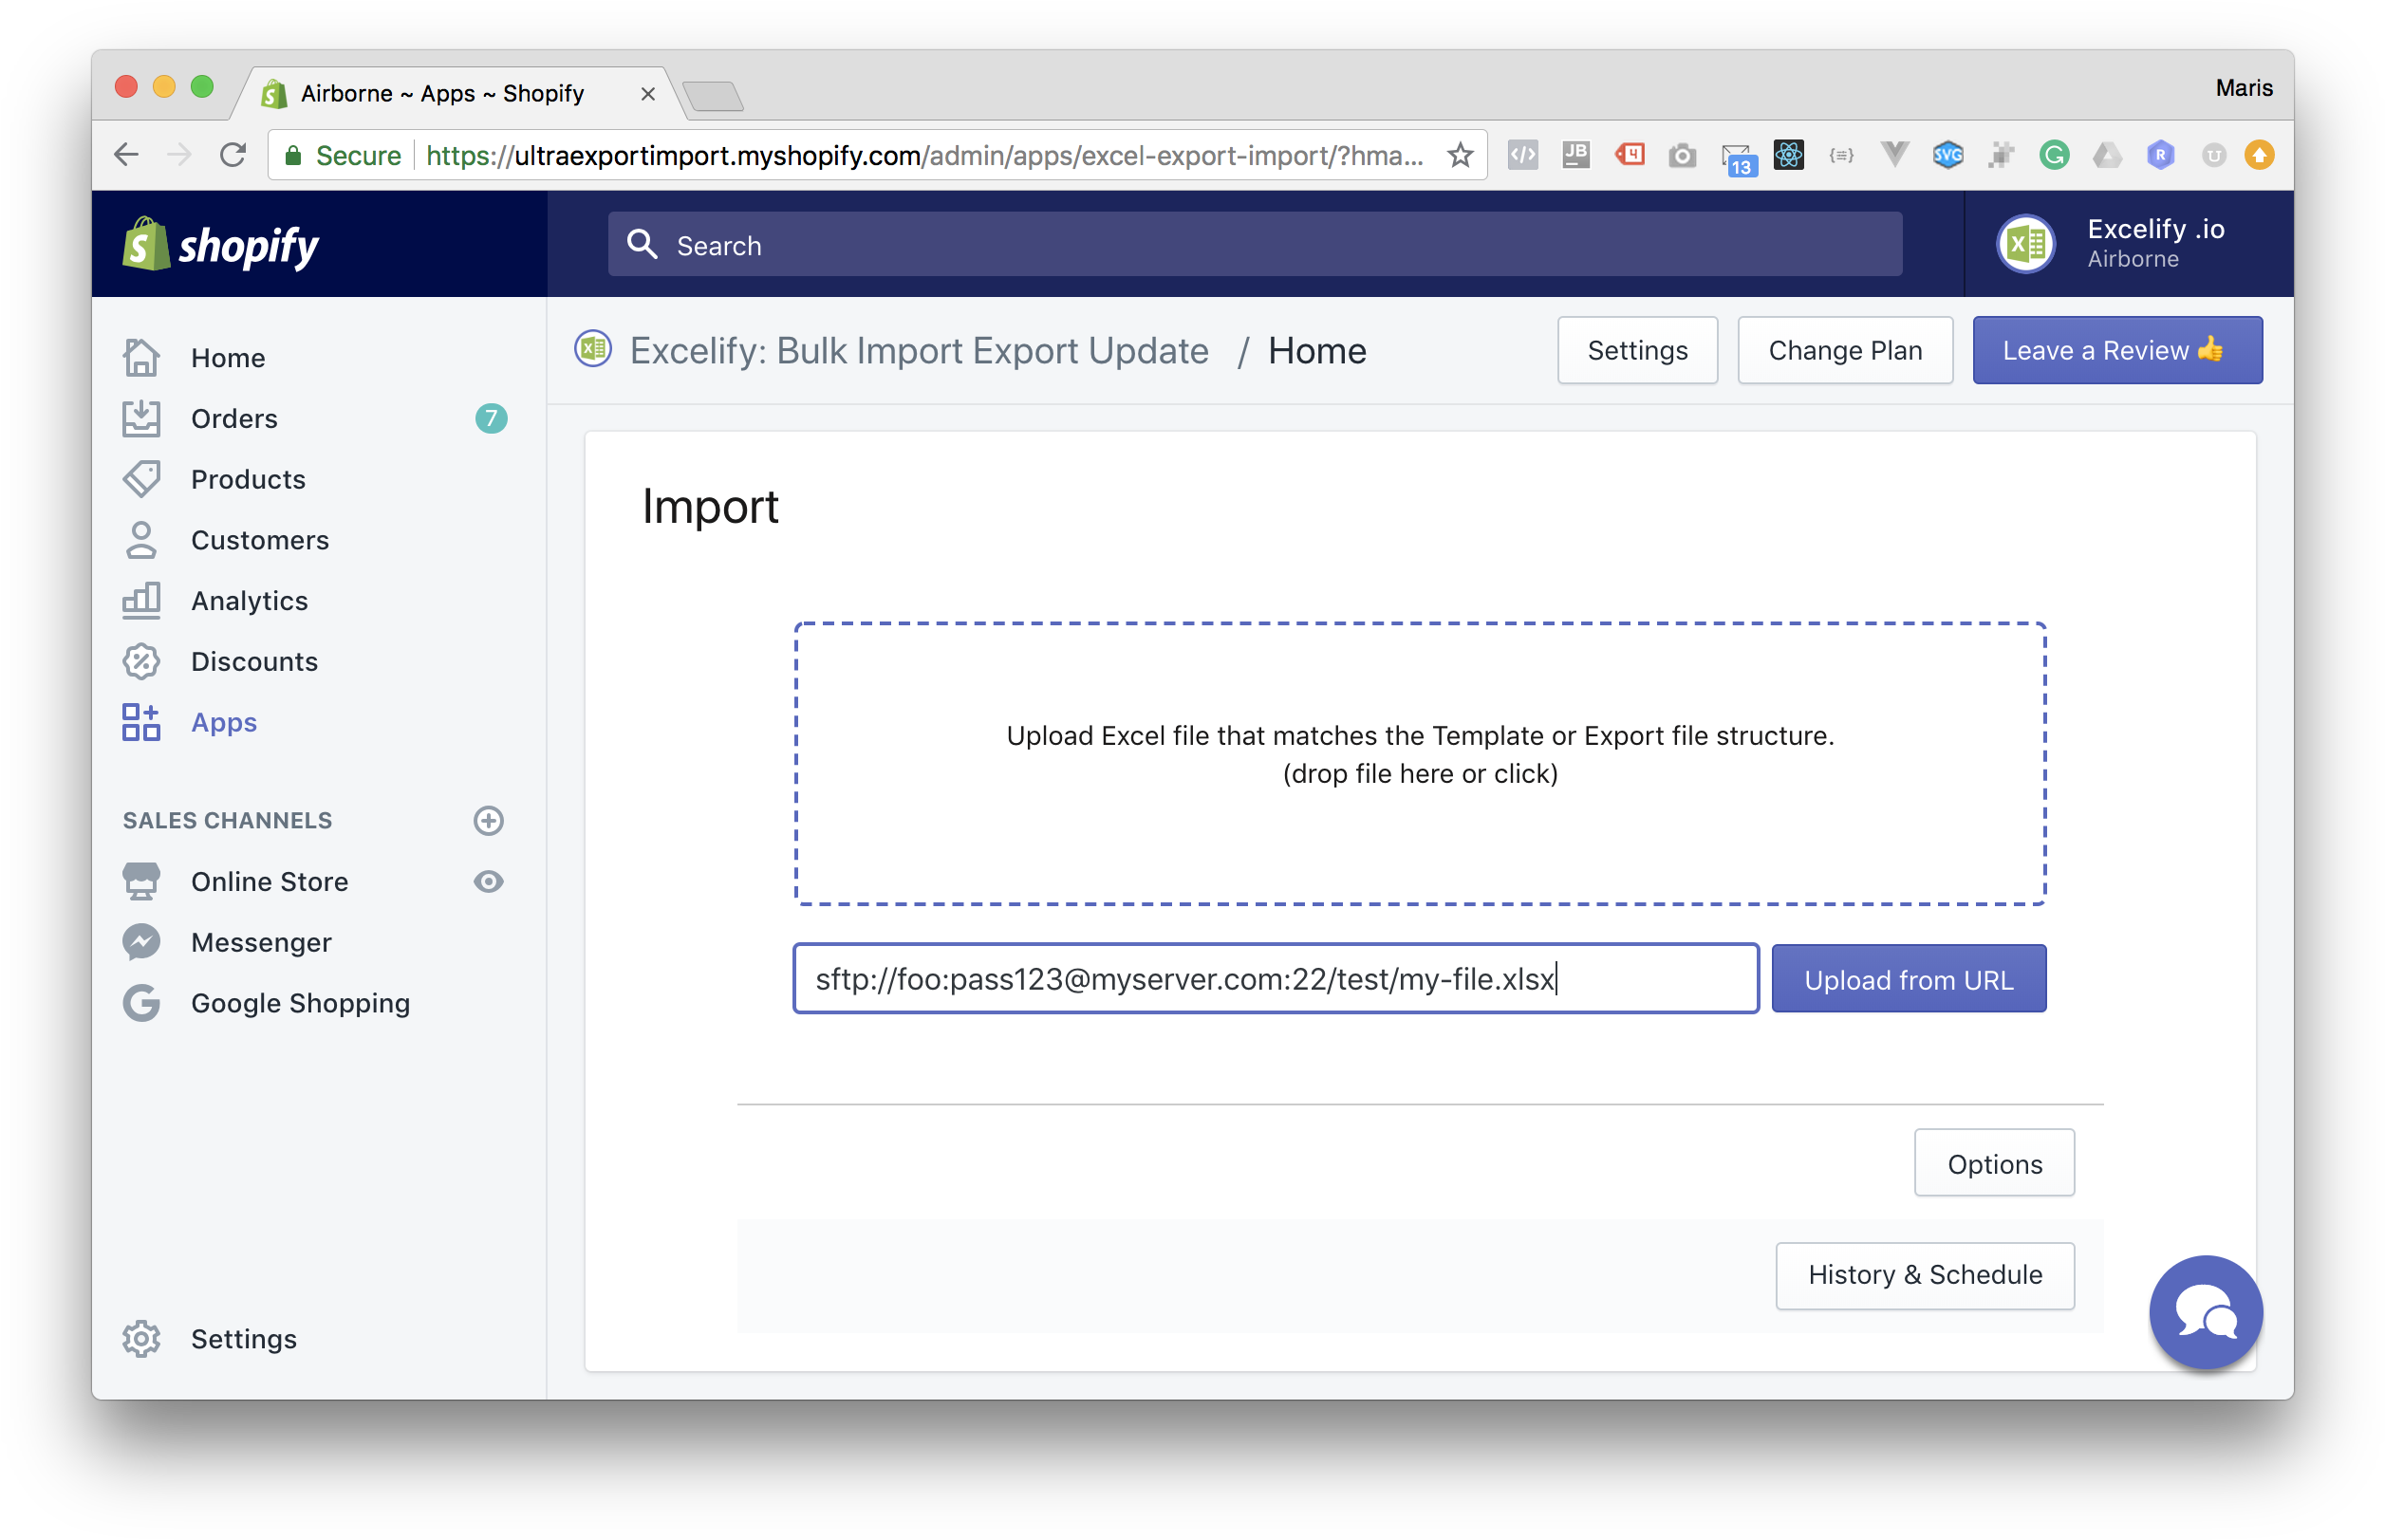Click the orange up-arrow extension icon
2385x1540 pixels.
[x=2259, y=155]
